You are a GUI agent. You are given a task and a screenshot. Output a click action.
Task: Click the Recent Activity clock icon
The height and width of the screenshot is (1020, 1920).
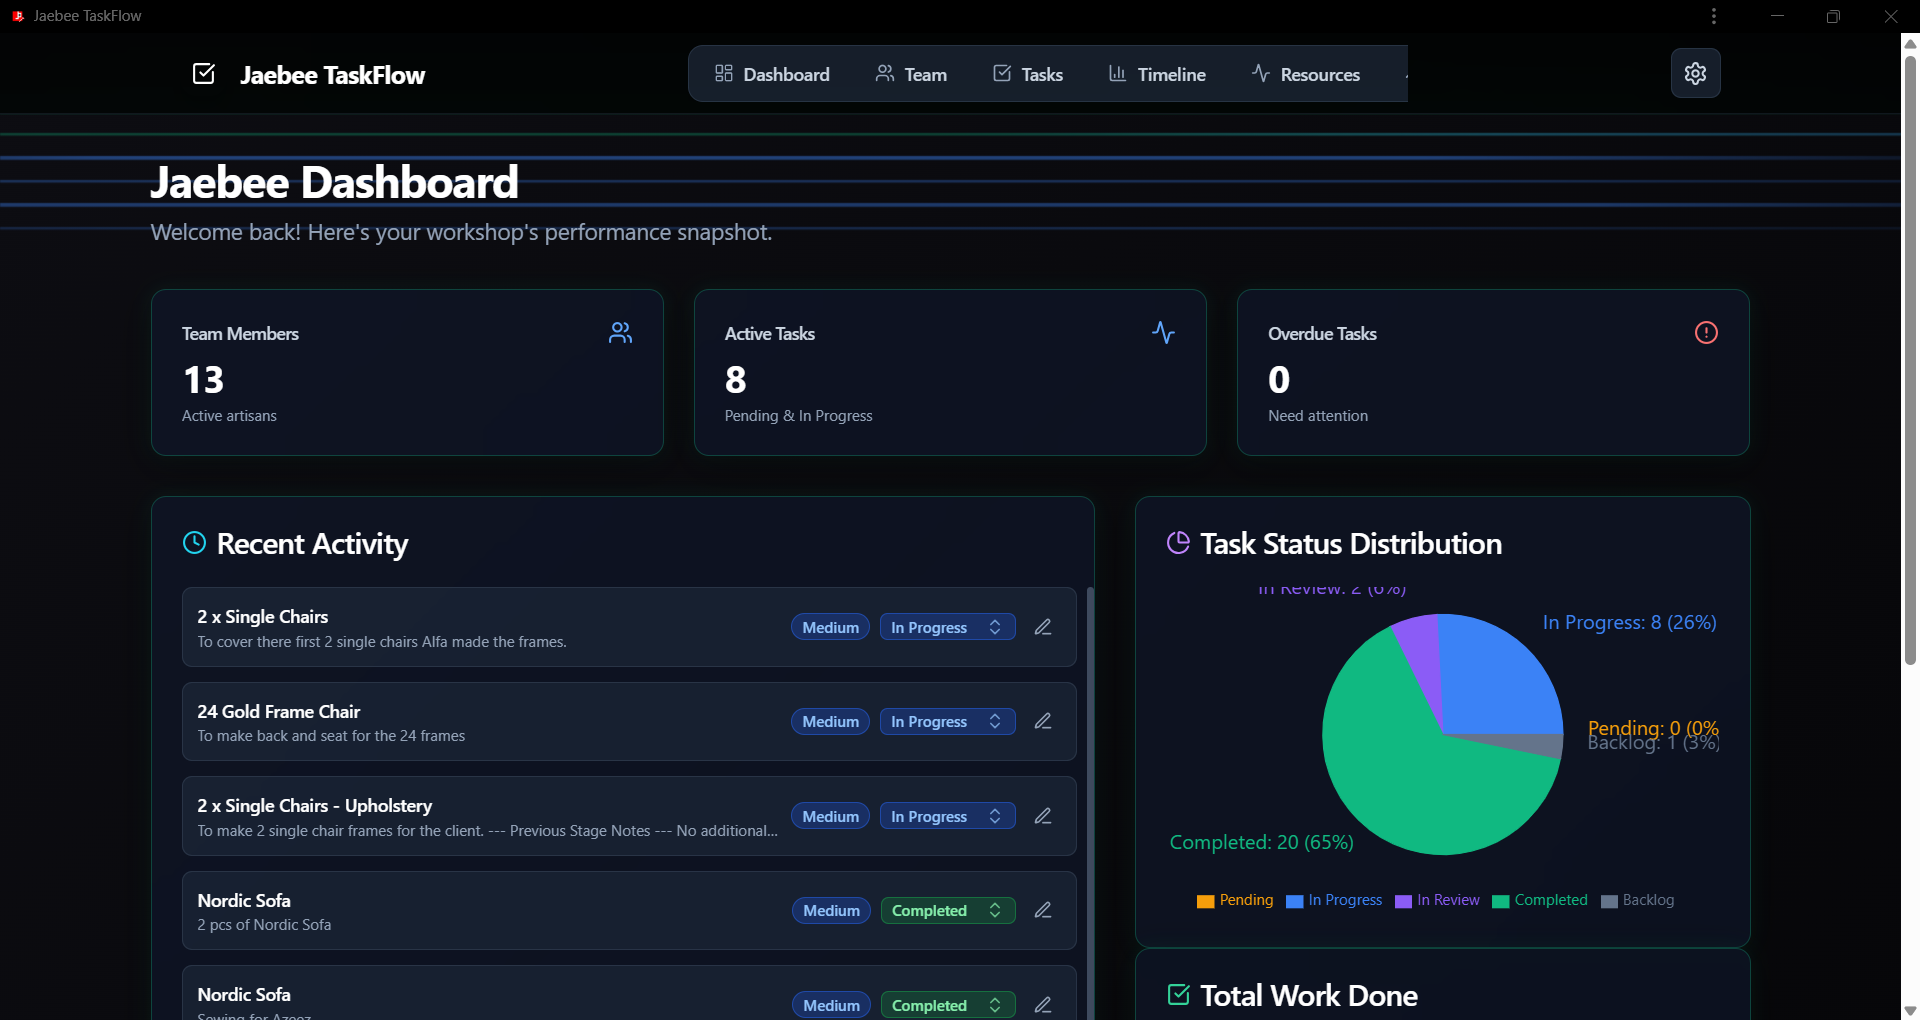pos(194,543)
